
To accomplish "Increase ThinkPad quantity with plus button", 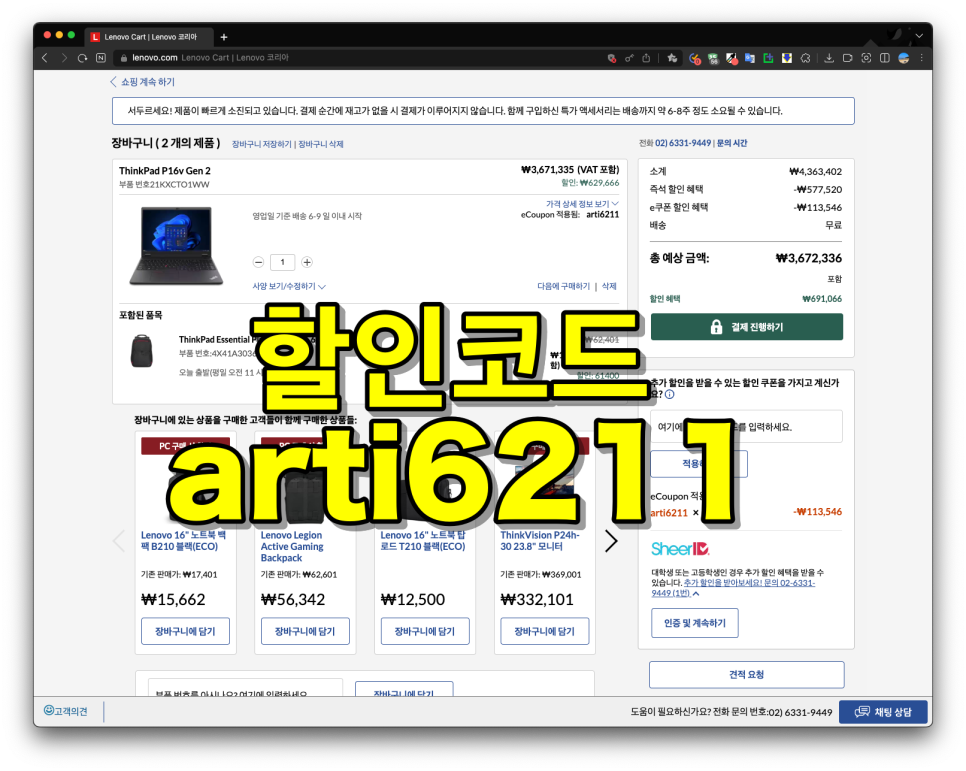I will [x=307, y=263].
